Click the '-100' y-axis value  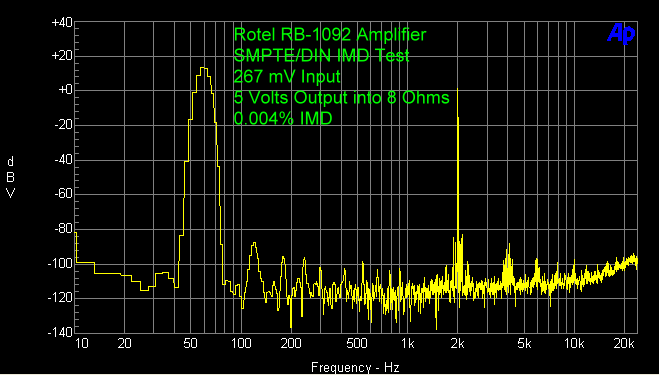[x=61, y=264]
